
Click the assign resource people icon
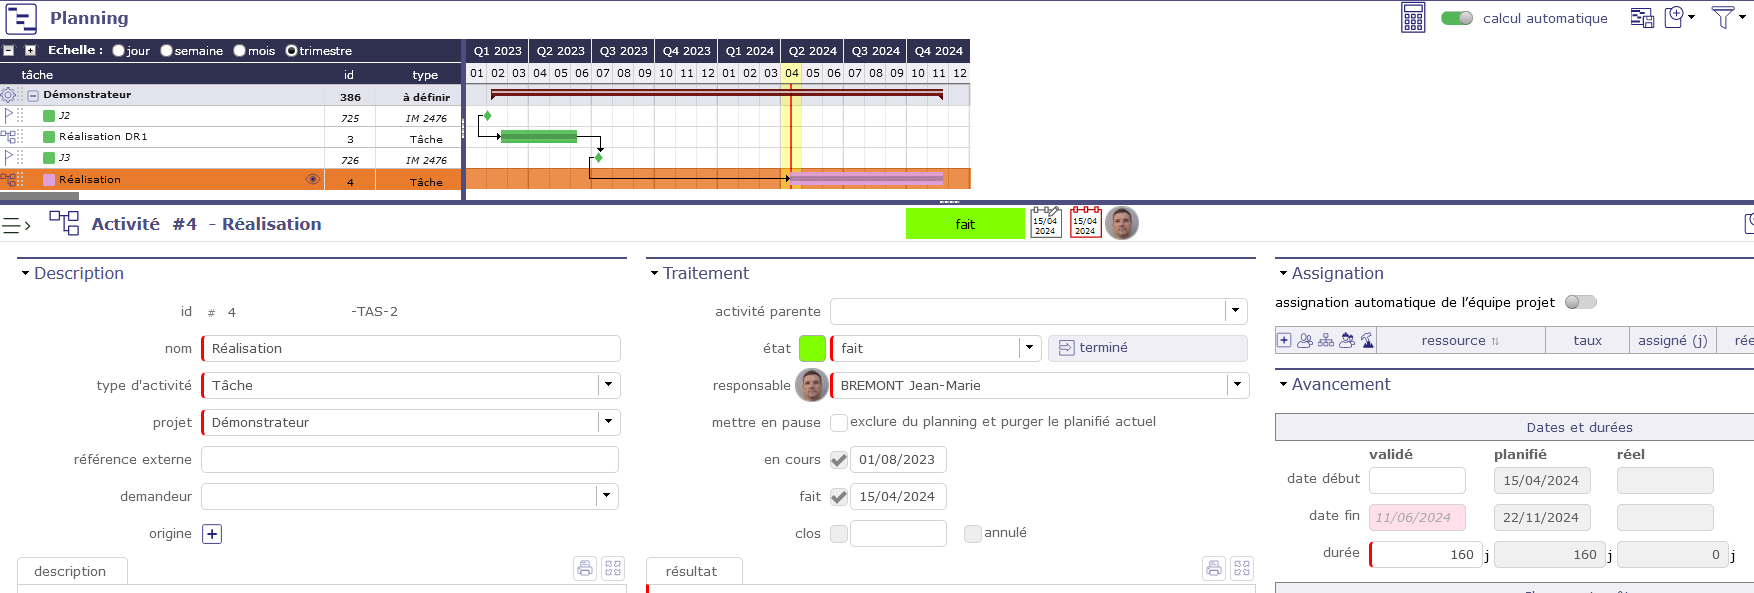(1305, 341)
